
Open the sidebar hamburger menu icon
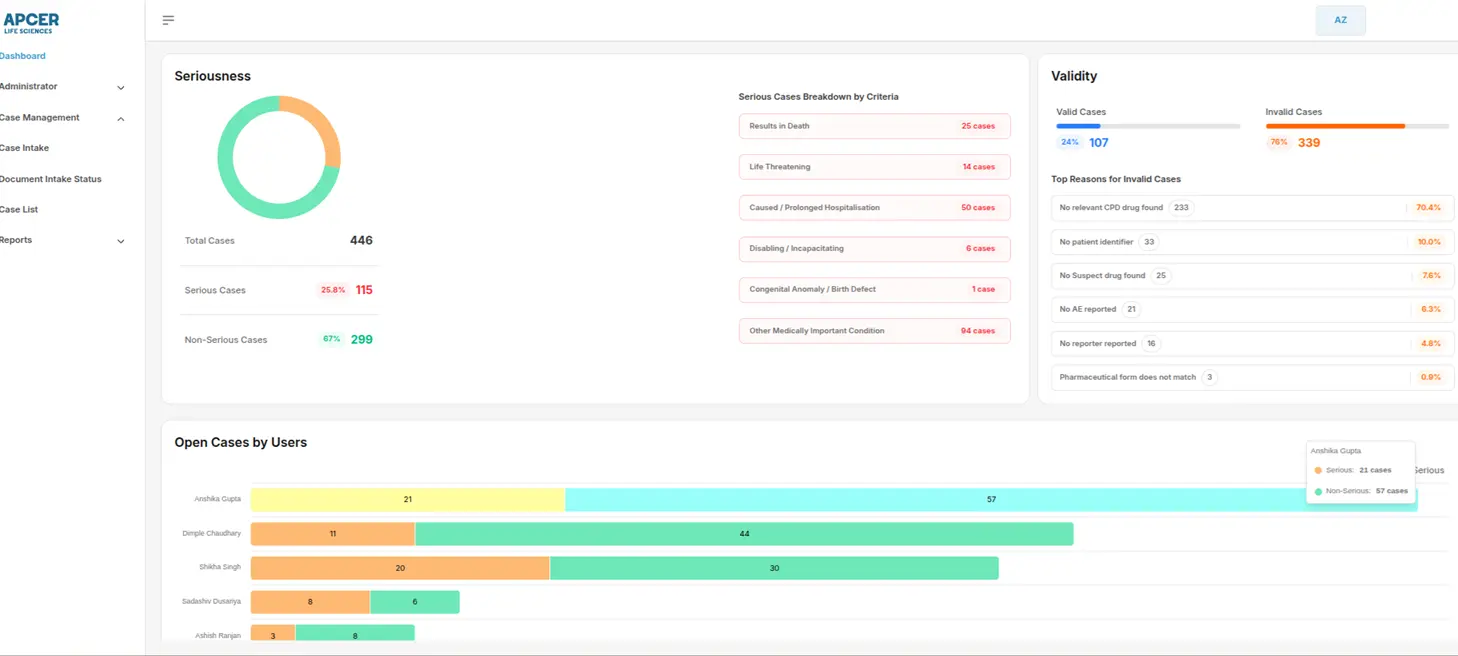click(x=167, y=19)
